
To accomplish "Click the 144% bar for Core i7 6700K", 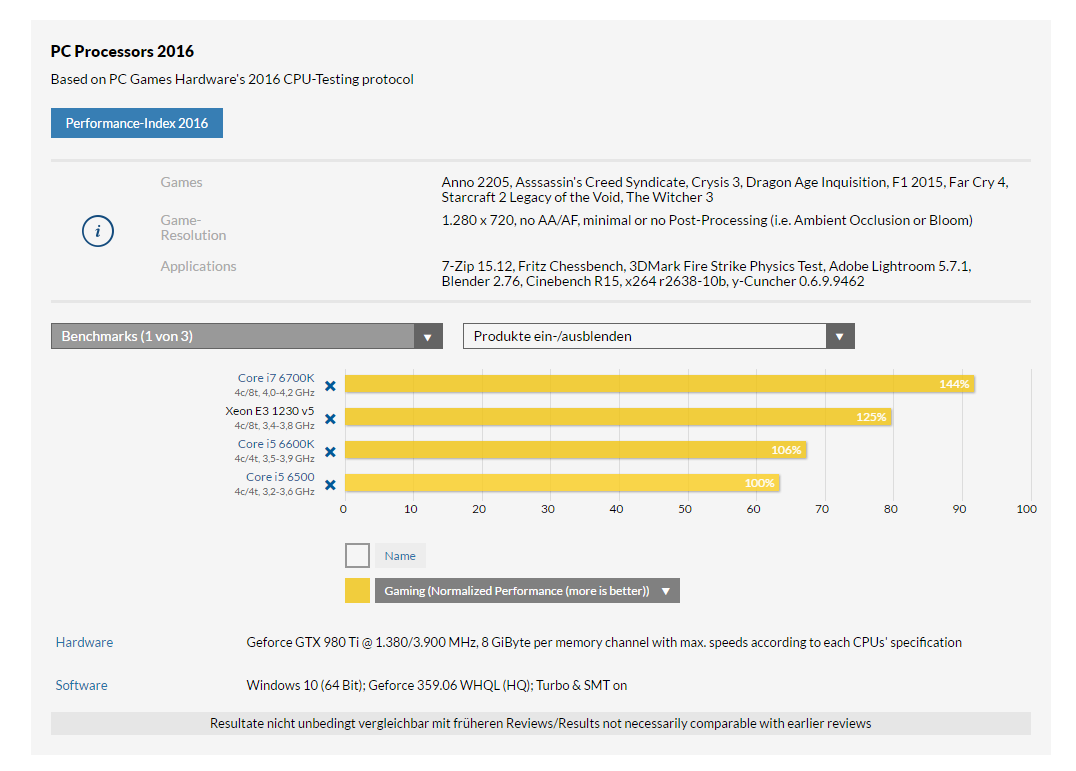I will coord(659,384).
